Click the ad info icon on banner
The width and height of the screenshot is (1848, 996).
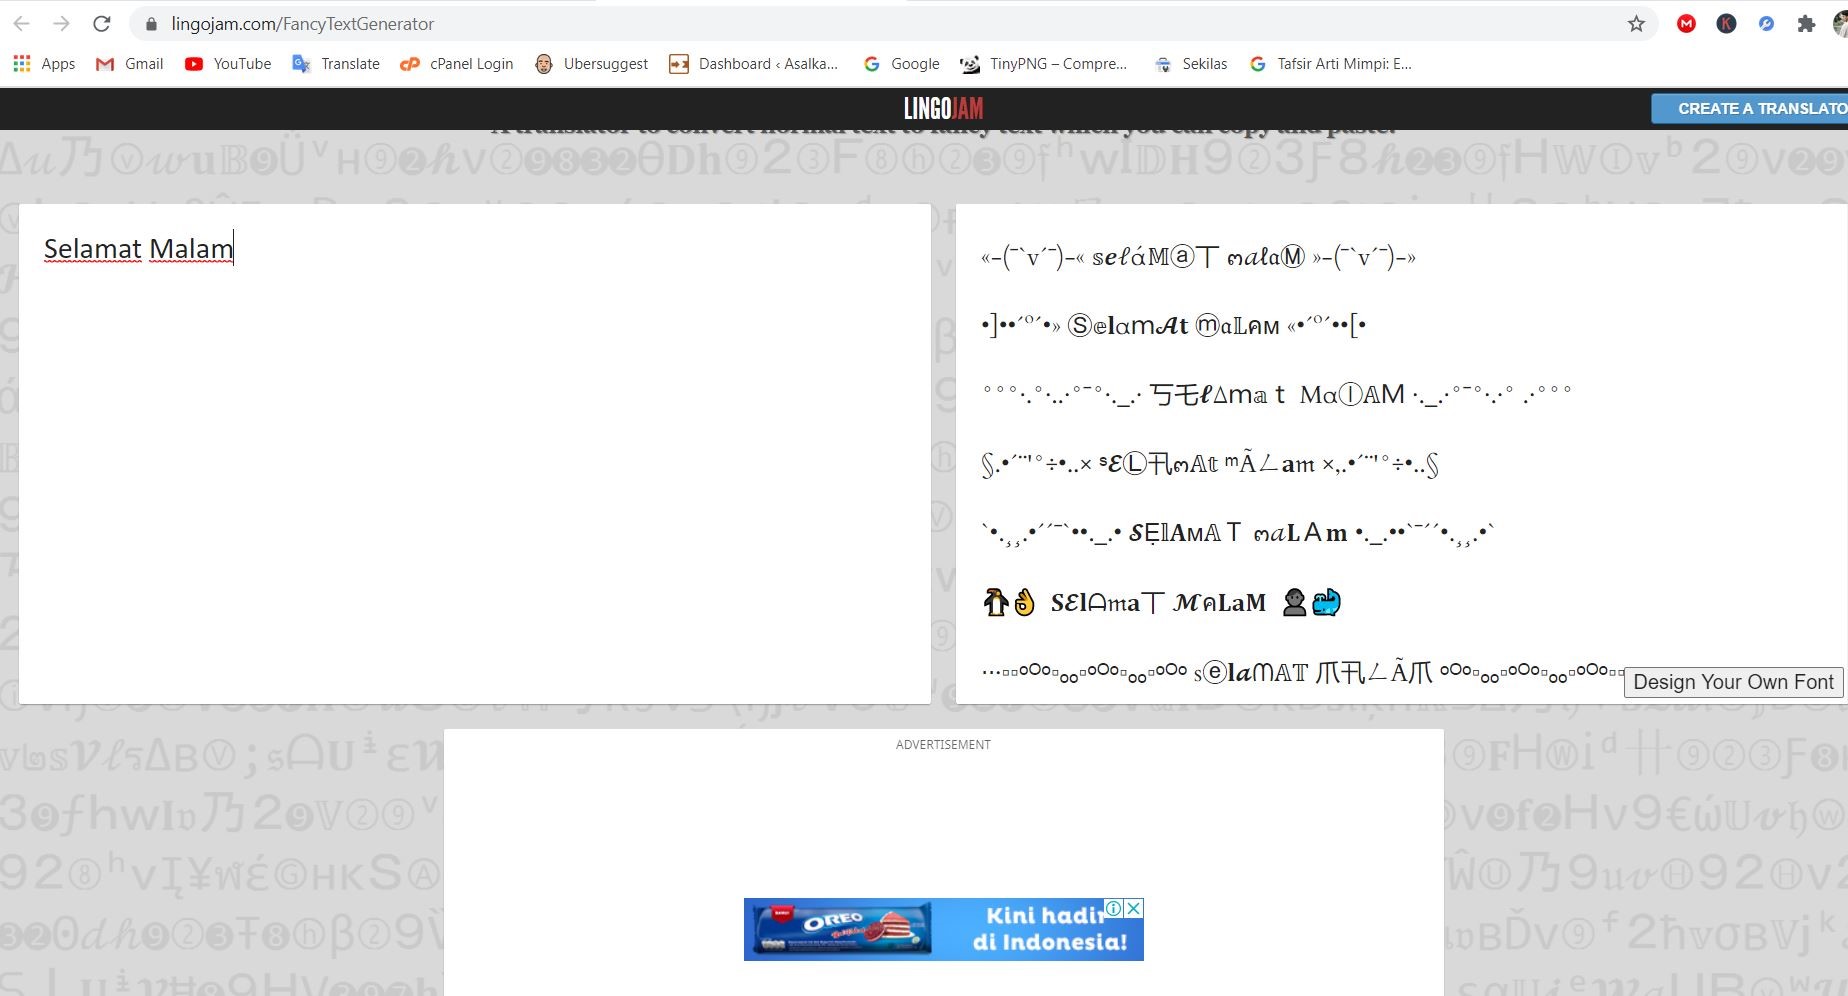coord(1113,908)
